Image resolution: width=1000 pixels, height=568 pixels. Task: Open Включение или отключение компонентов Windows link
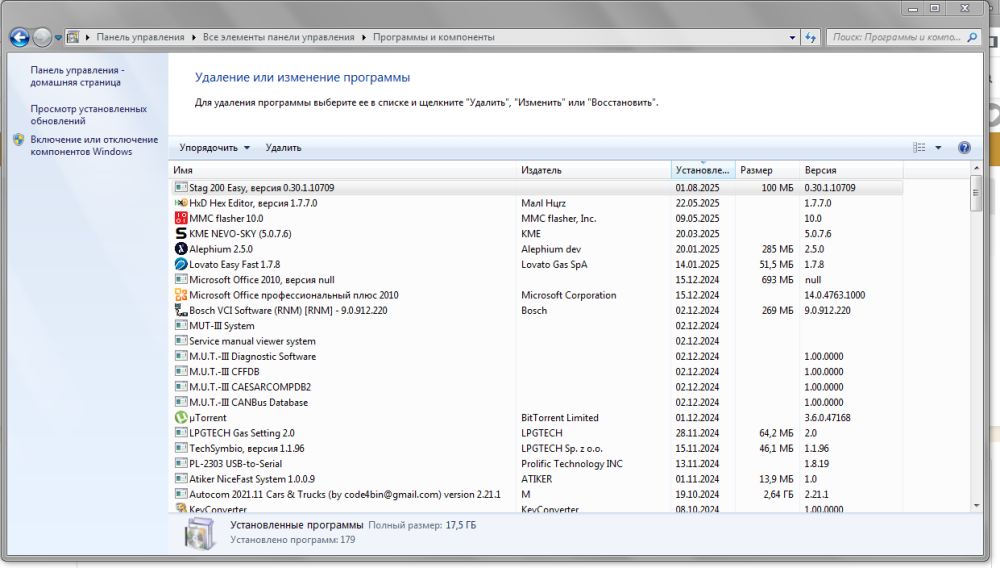point(94,145)
